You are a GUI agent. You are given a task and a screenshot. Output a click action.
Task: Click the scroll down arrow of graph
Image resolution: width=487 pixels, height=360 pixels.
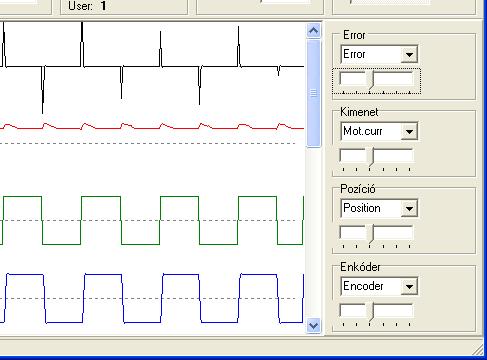pos(313,325)
